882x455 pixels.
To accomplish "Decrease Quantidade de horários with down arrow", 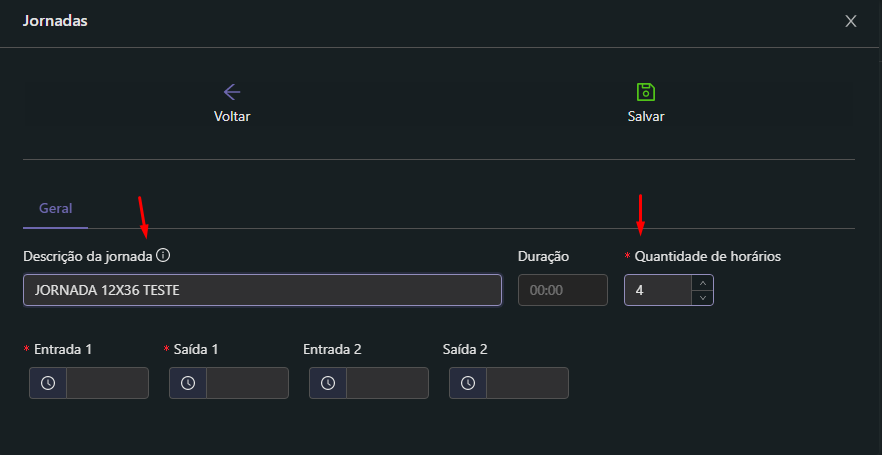I will (x=702, y=297).
